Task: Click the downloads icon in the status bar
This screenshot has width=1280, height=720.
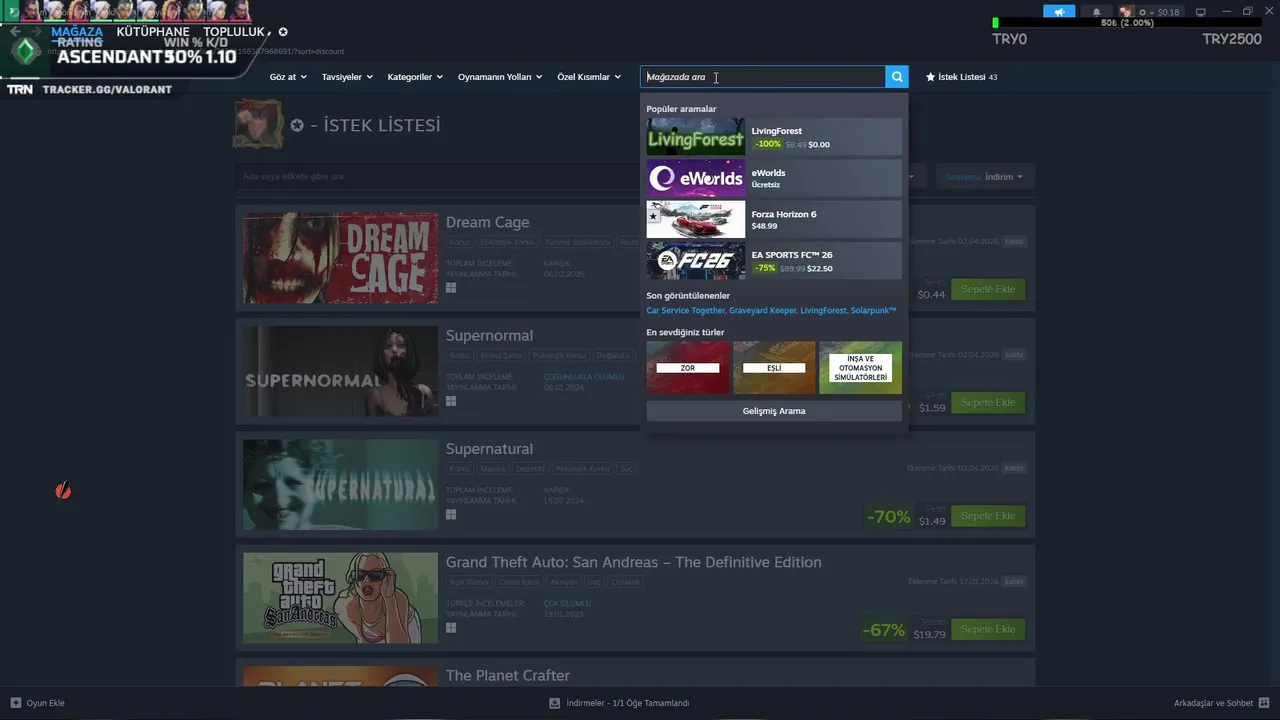Action: click(554, 703)
